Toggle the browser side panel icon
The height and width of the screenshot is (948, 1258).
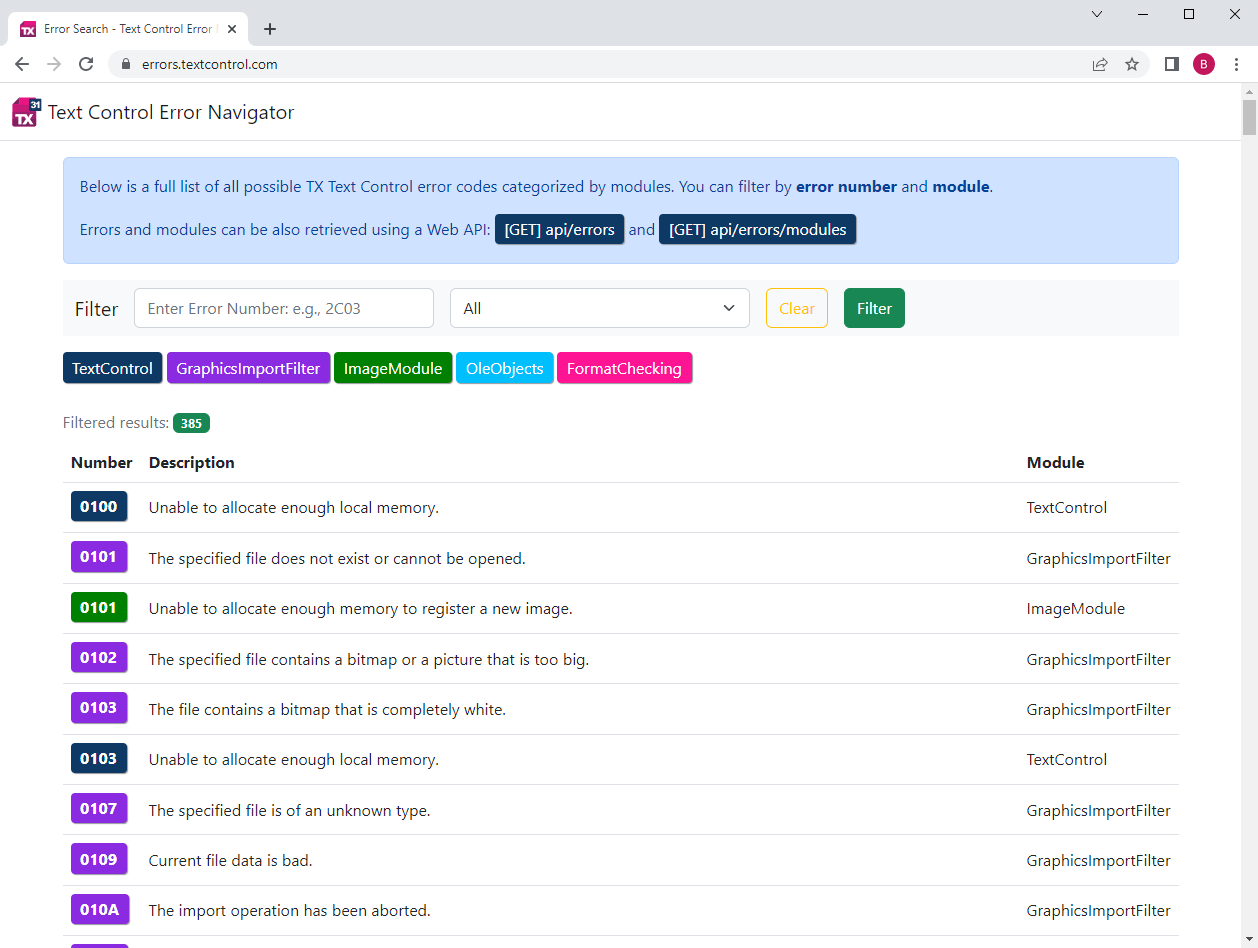coord(1172,64)
